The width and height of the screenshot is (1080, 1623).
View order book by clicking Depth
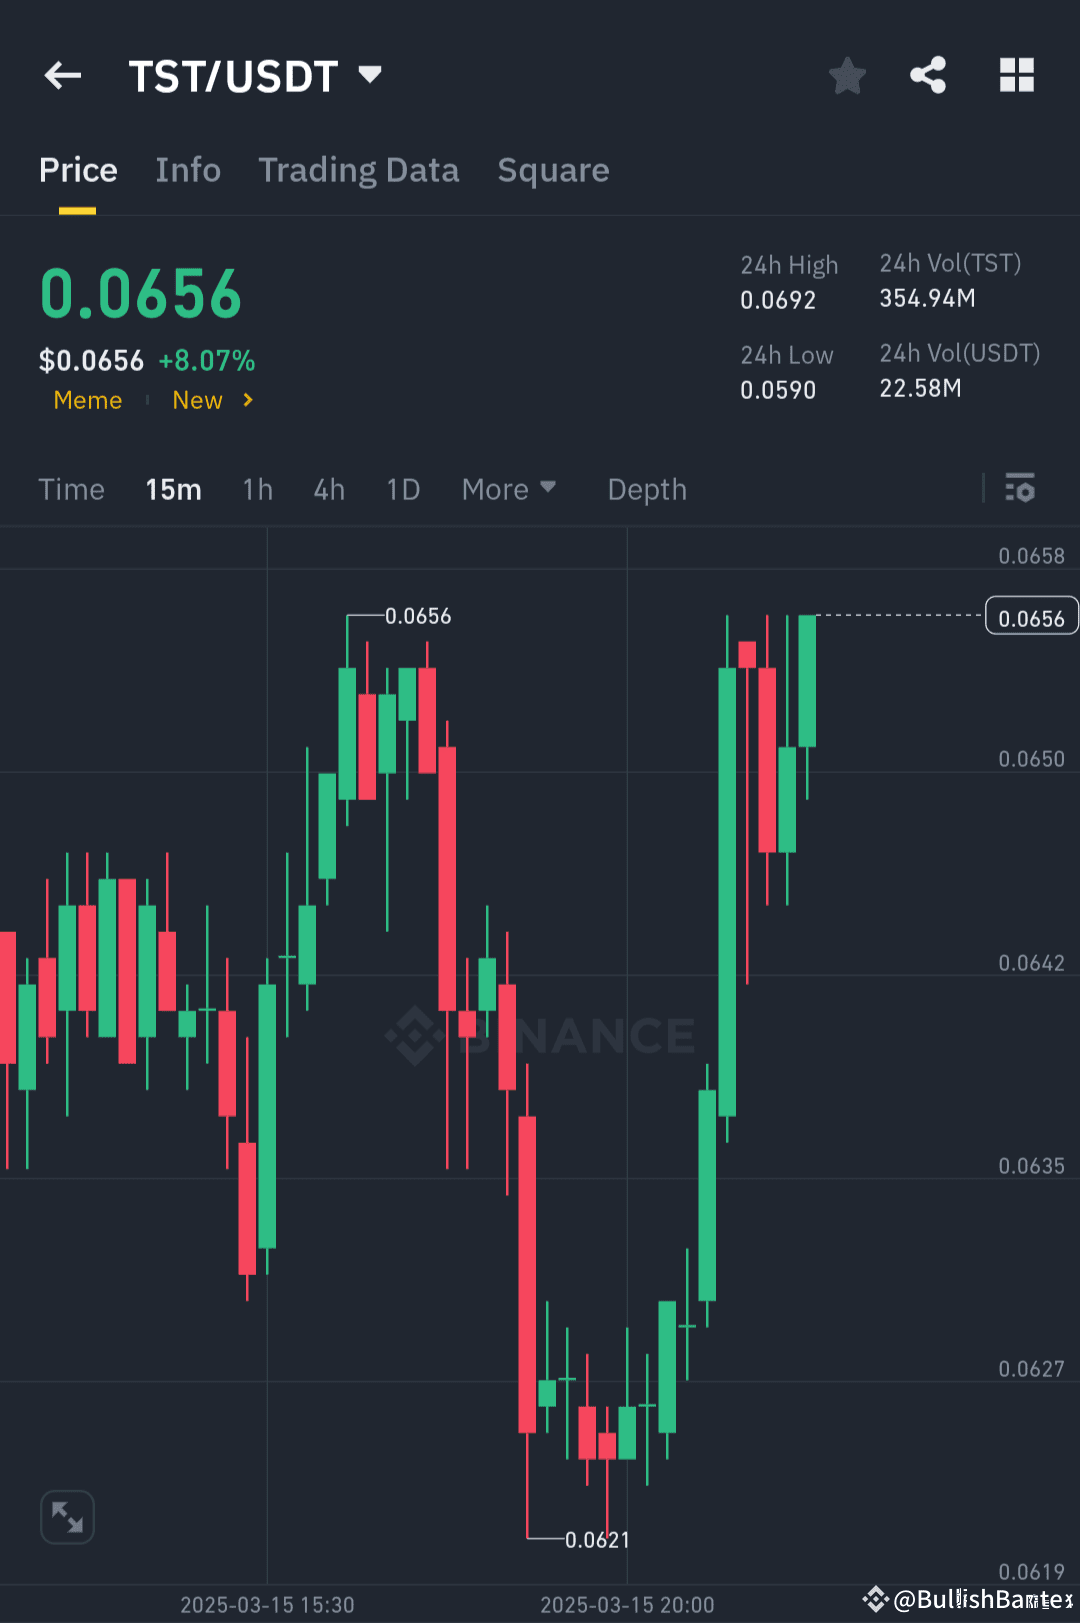click(647, 489)
